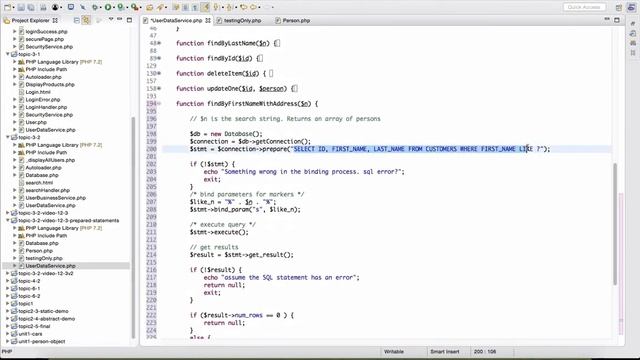Image resolution: width=640 pixels, height=360 pixels.
Task: Click the second icon in the right side strip
Action: tap(633, 33)
